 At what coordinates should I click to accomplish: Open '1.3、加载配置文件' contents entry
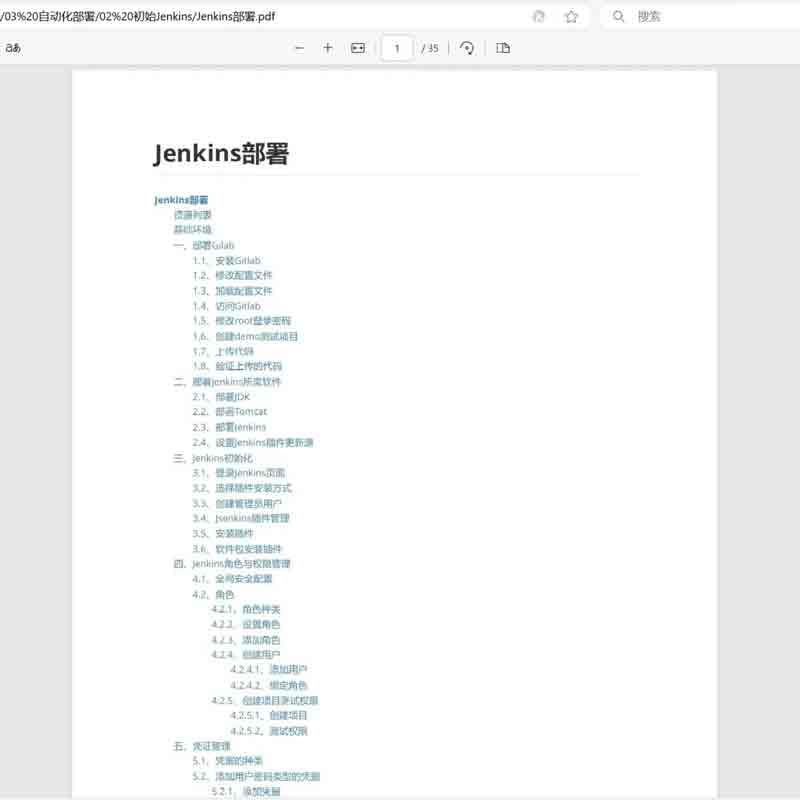(232, 291)
